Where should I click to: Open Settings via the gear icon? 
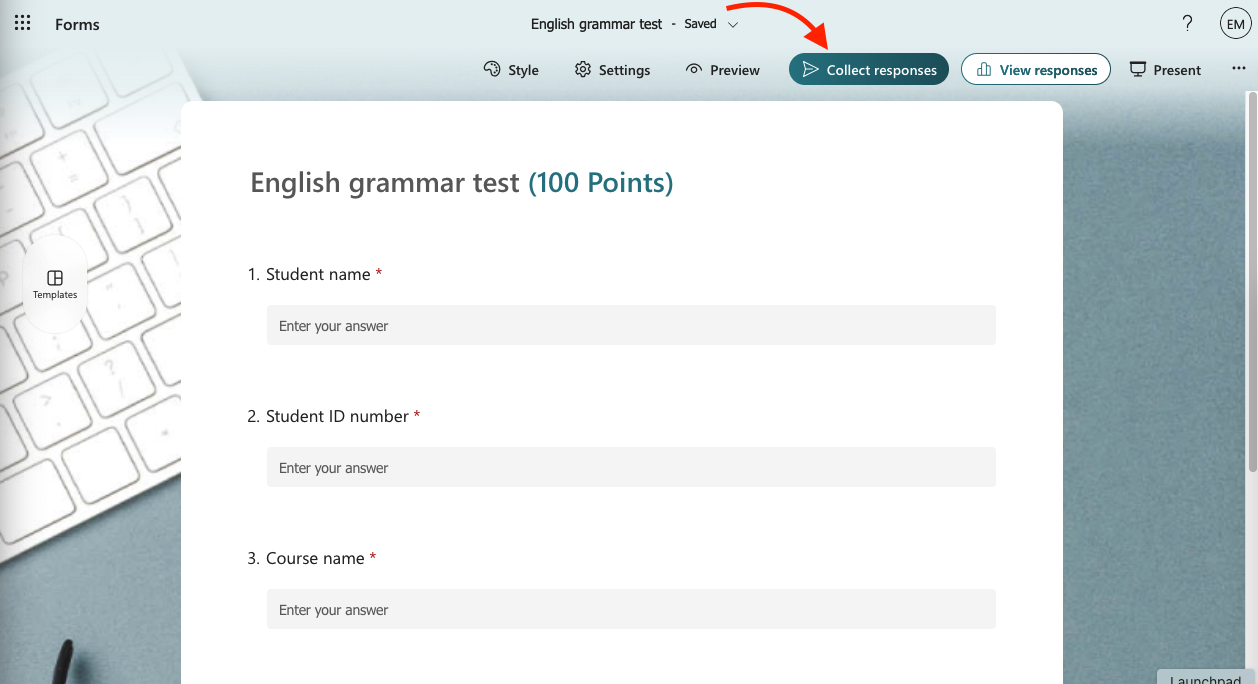pos(583,69)
